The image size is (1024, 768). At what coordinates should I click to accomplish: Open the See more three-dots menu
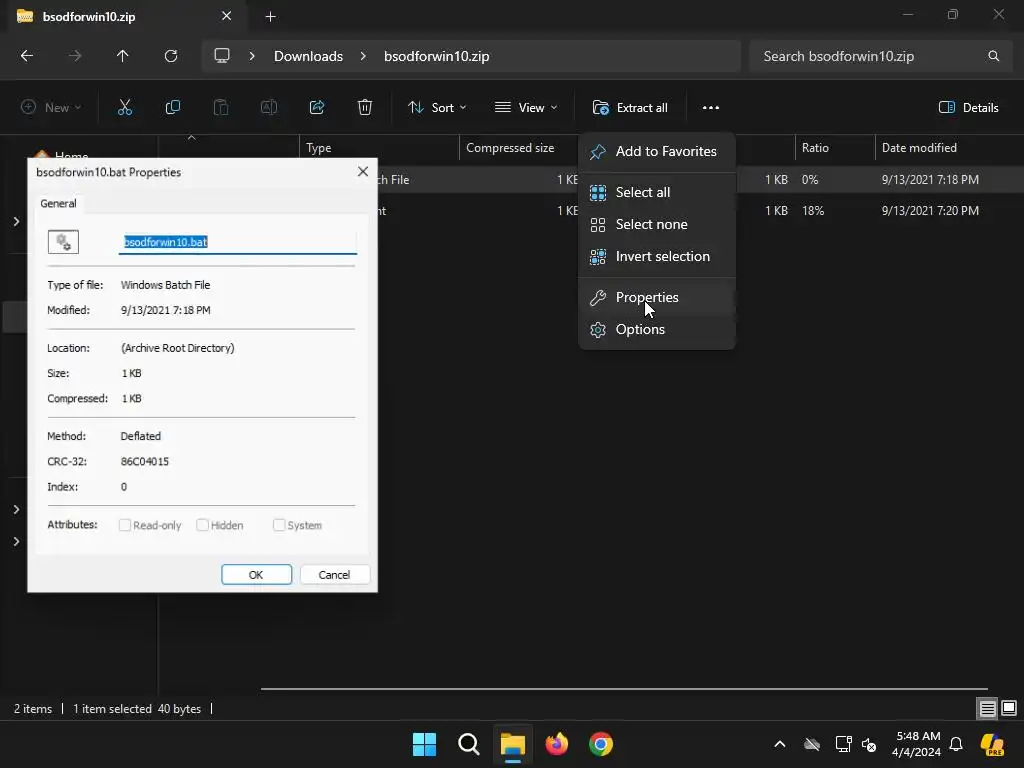click(x=711, y=108)
